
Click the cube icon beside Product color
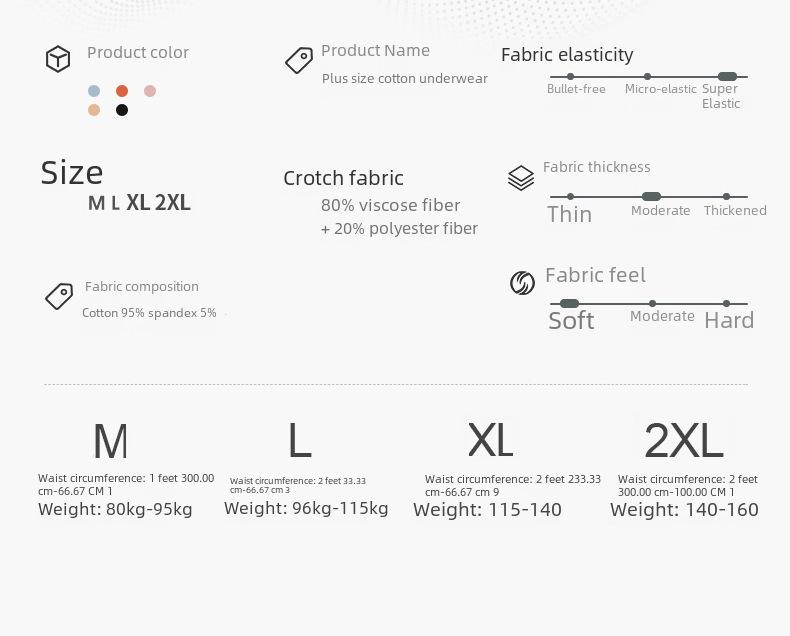58,59
